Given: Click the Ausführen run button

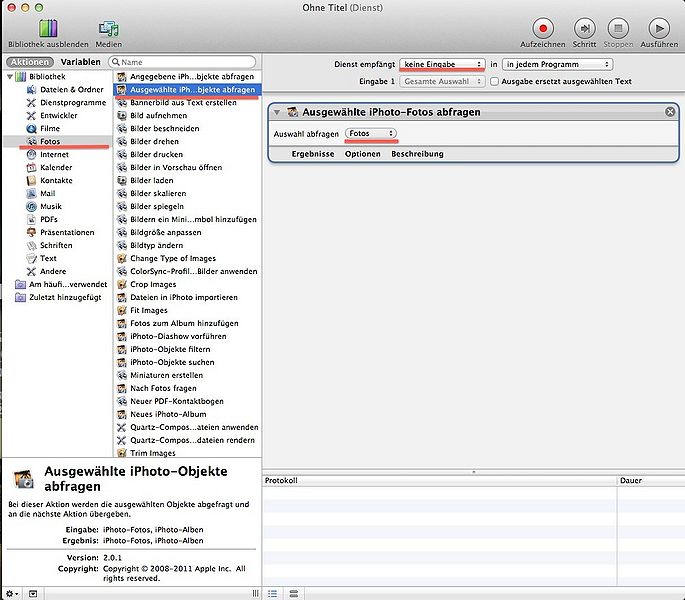Looking at the screenshot, I should tap(657, 29).
